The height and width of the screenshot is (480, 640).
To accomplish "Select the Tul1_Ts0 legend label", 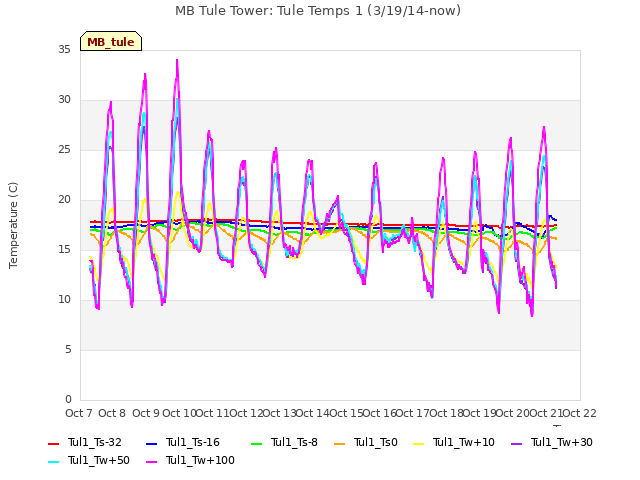I will [x=376, y=442].
